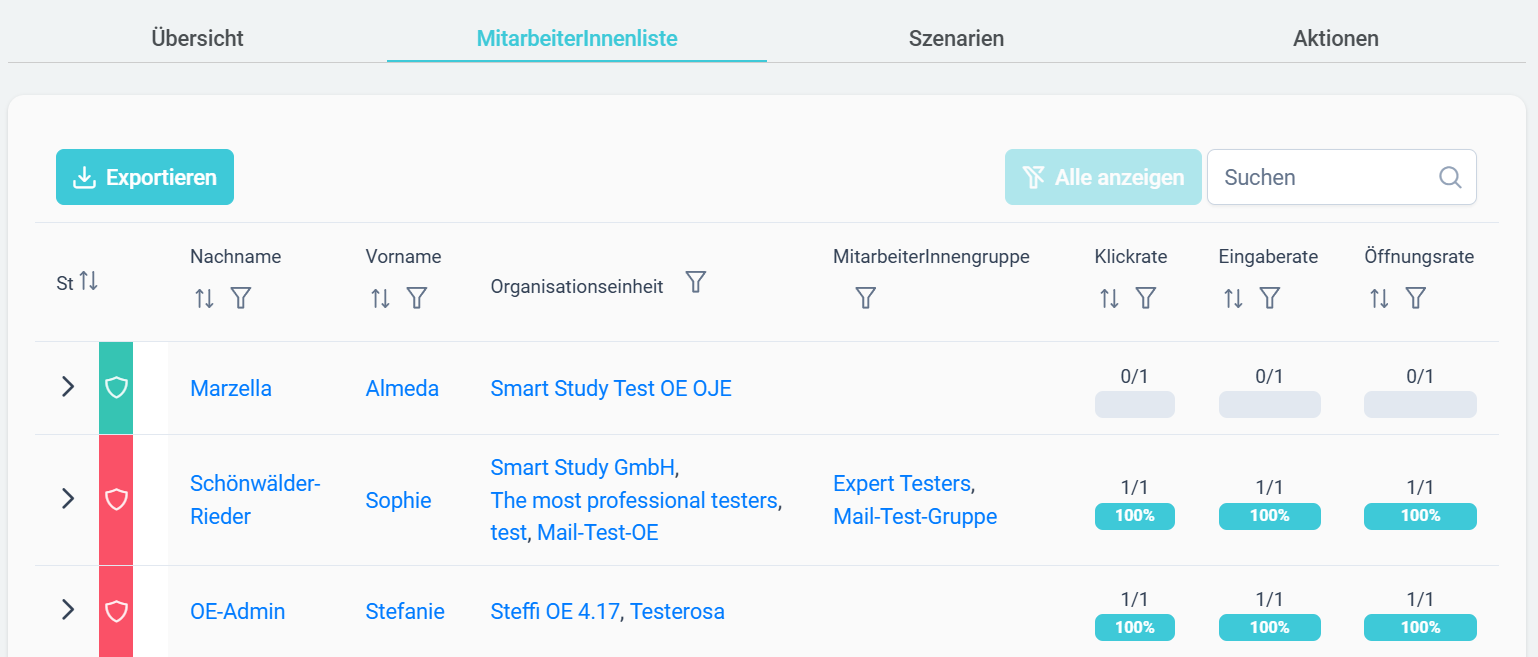1538x657 pixels.
Task: Focus the Suchen search field
Action: [x=1342, y=177]
